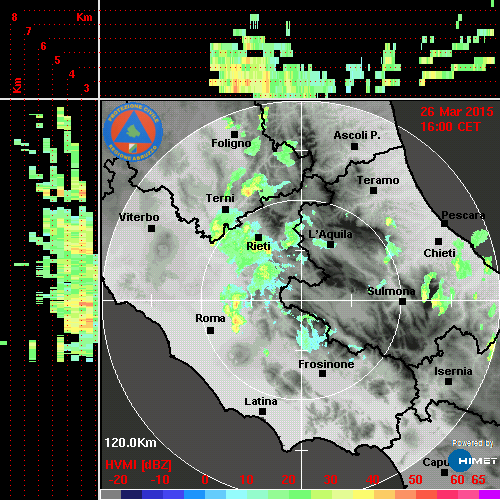Viewport: 500px width, 500px height.
Task: Click the Latina city marker square
Action: pos(262,412)
